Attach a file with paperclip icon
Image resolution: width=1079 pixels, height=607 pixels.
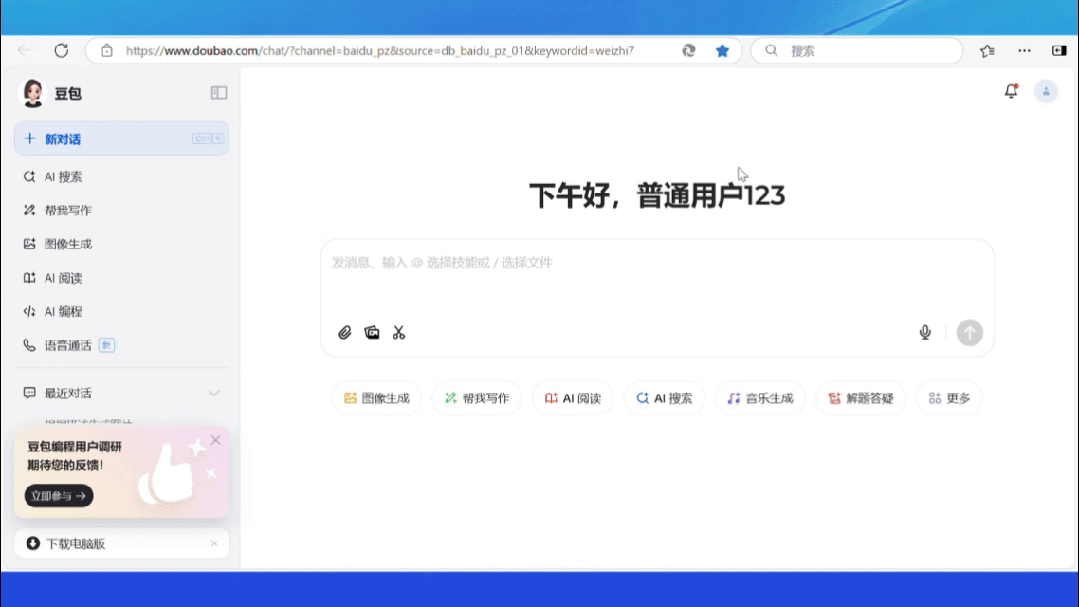[x=345, y=333]
